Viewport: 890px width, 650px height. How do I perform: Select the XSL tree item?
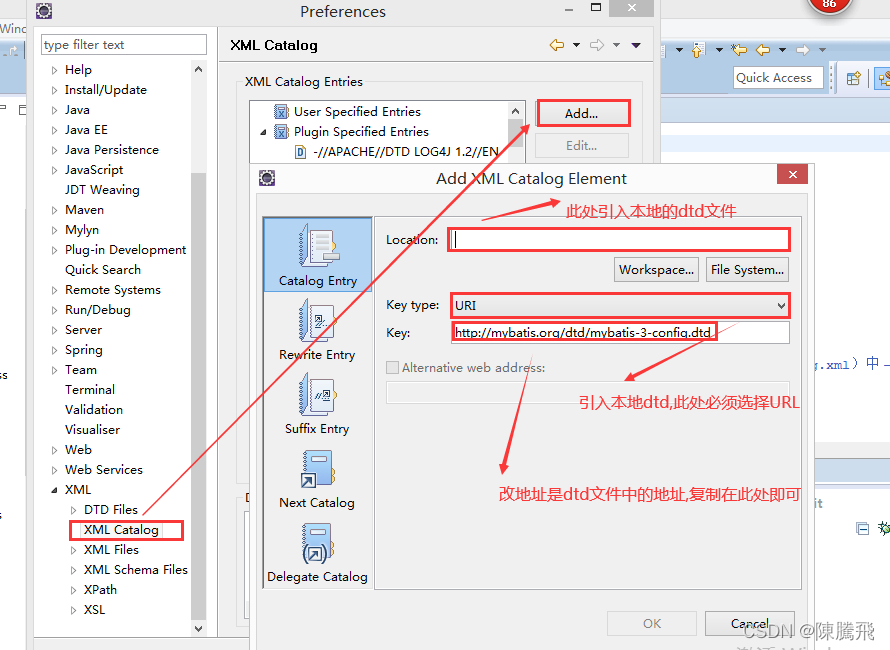coord(94,610)
